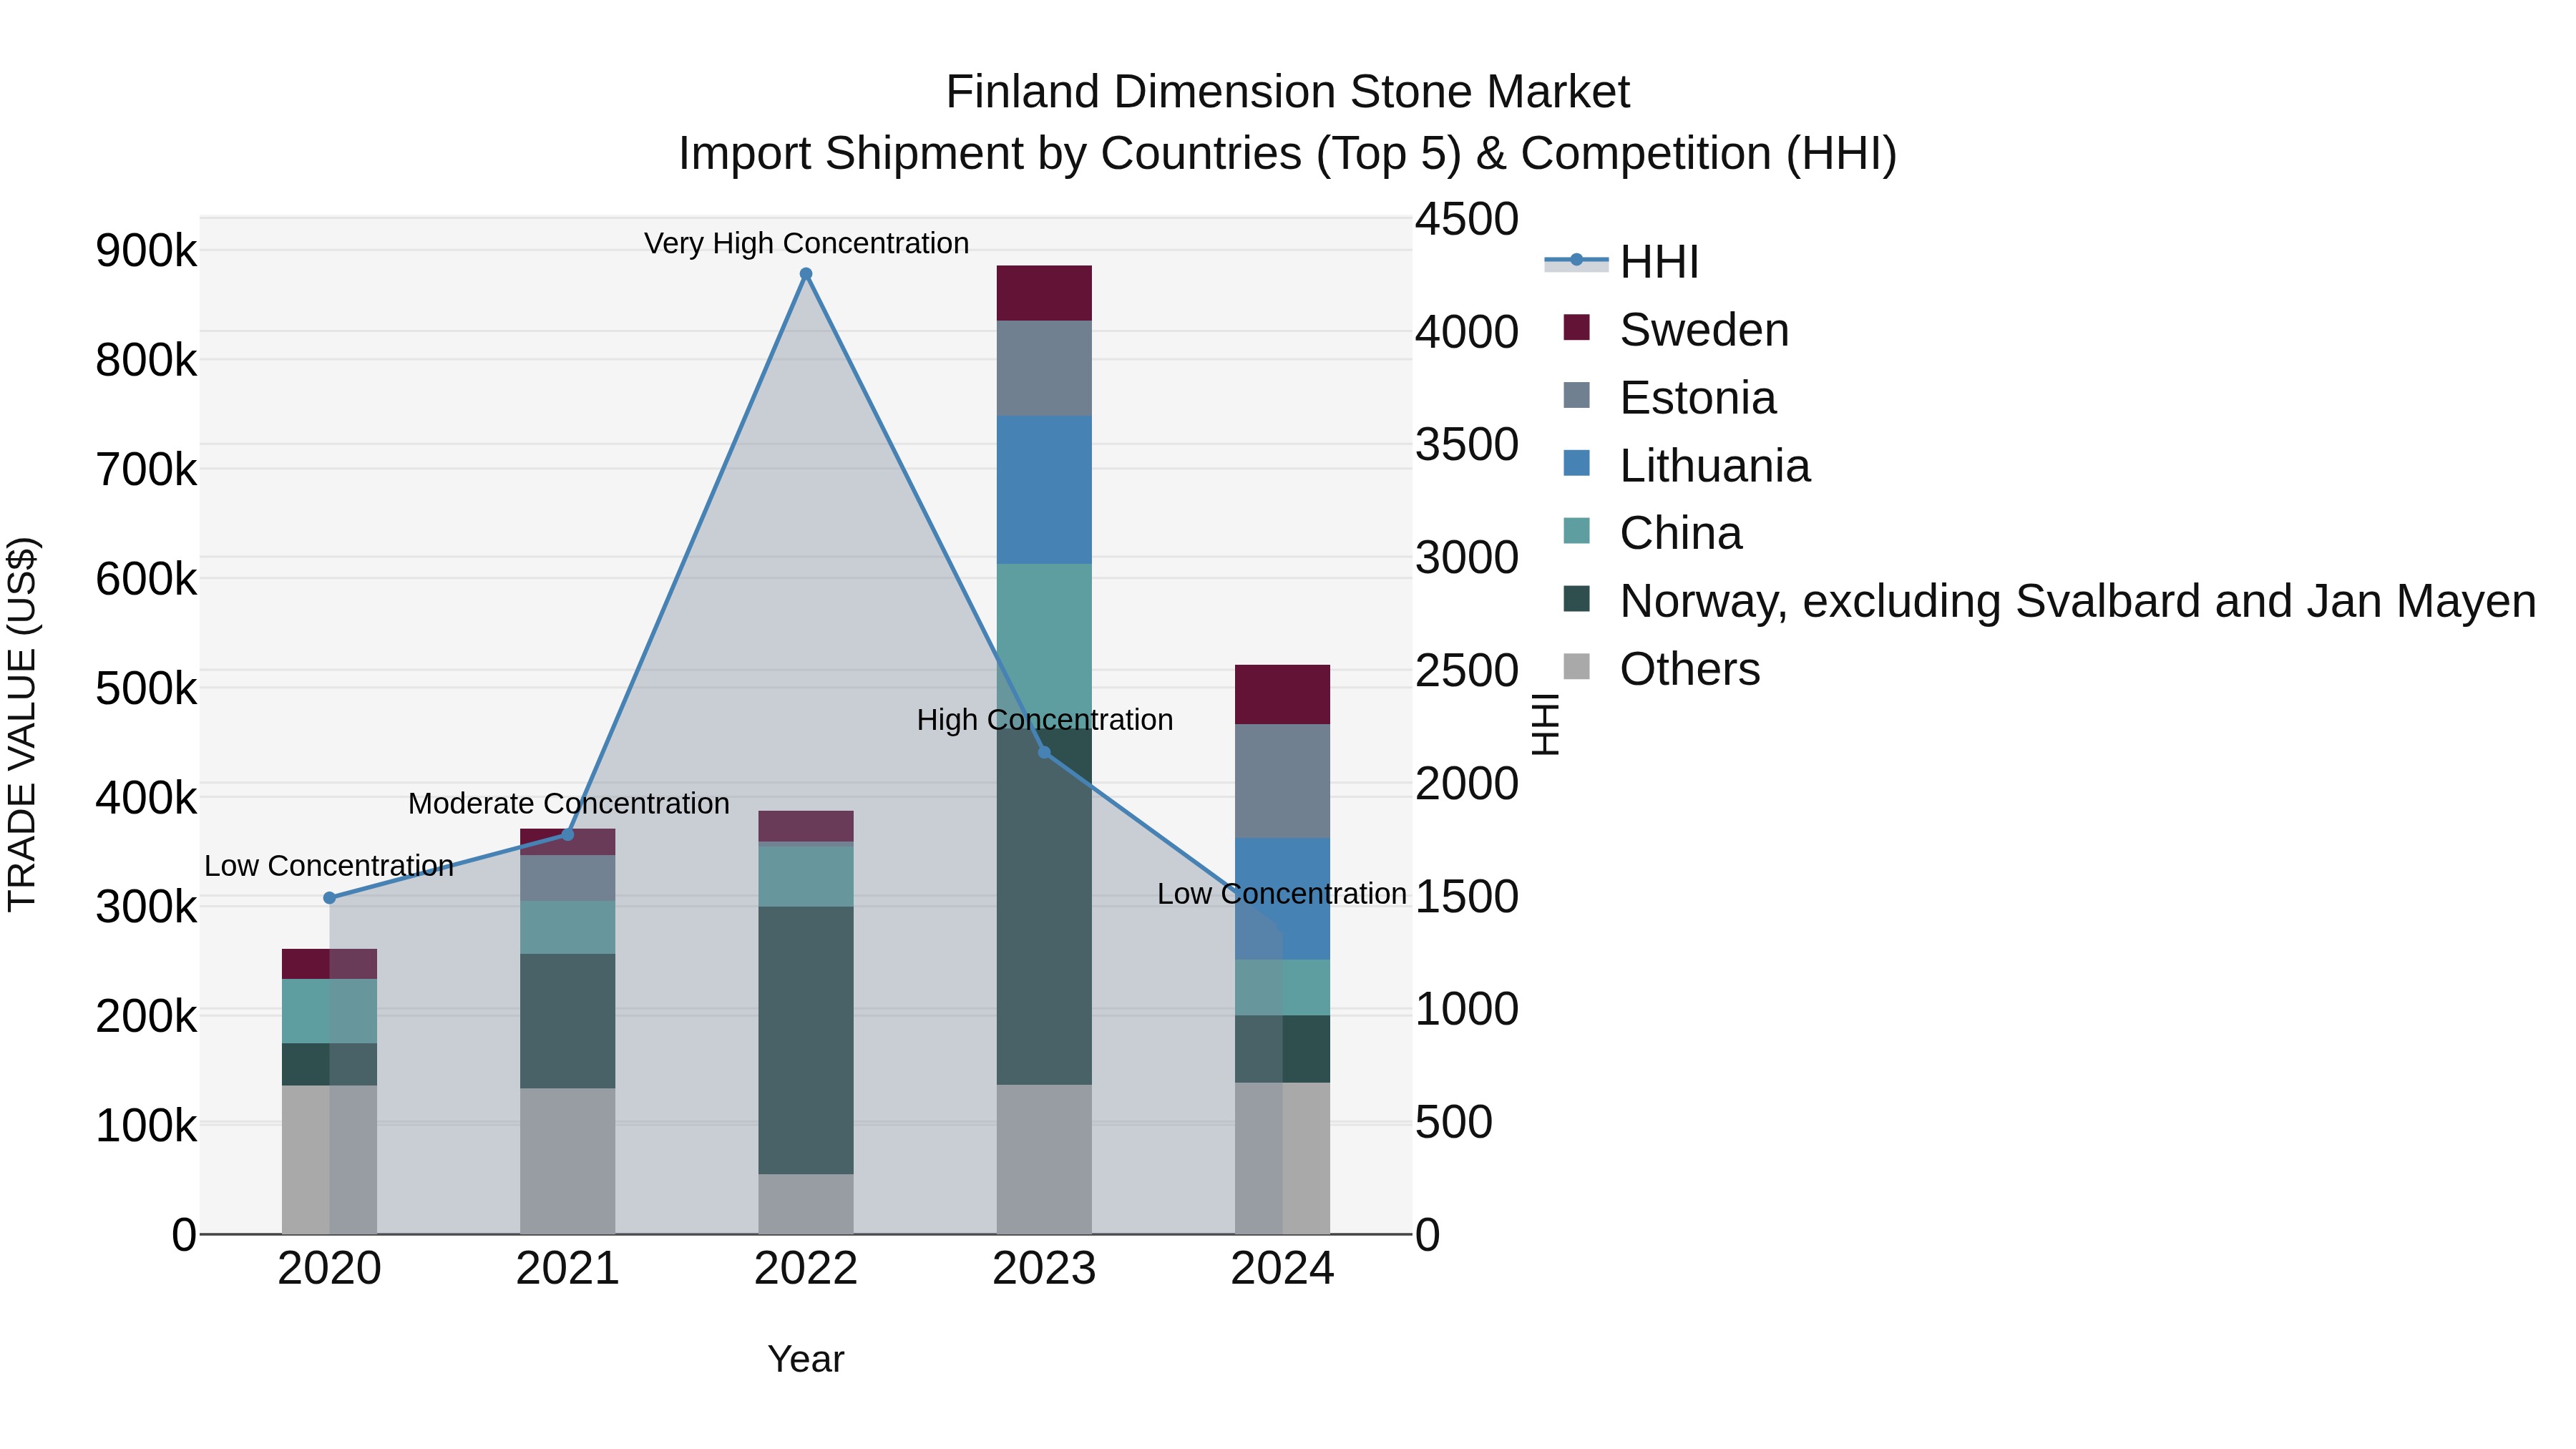Click the 2021 HHI data point
The image size is (2576, 1449).
(x=568, y=835)
